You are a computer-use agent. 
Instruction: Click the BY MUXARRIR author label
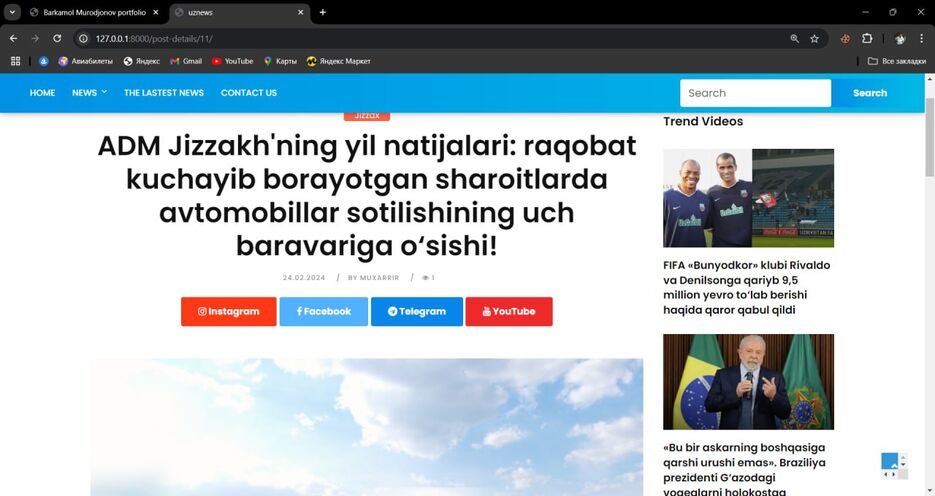click(x=373, y=278)
